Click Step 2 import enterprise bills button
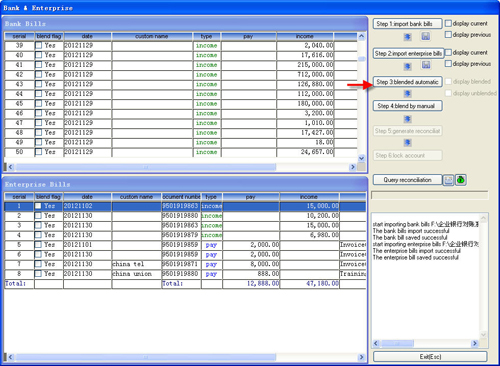This screenshot has width=500, height=366. (408, 53)
